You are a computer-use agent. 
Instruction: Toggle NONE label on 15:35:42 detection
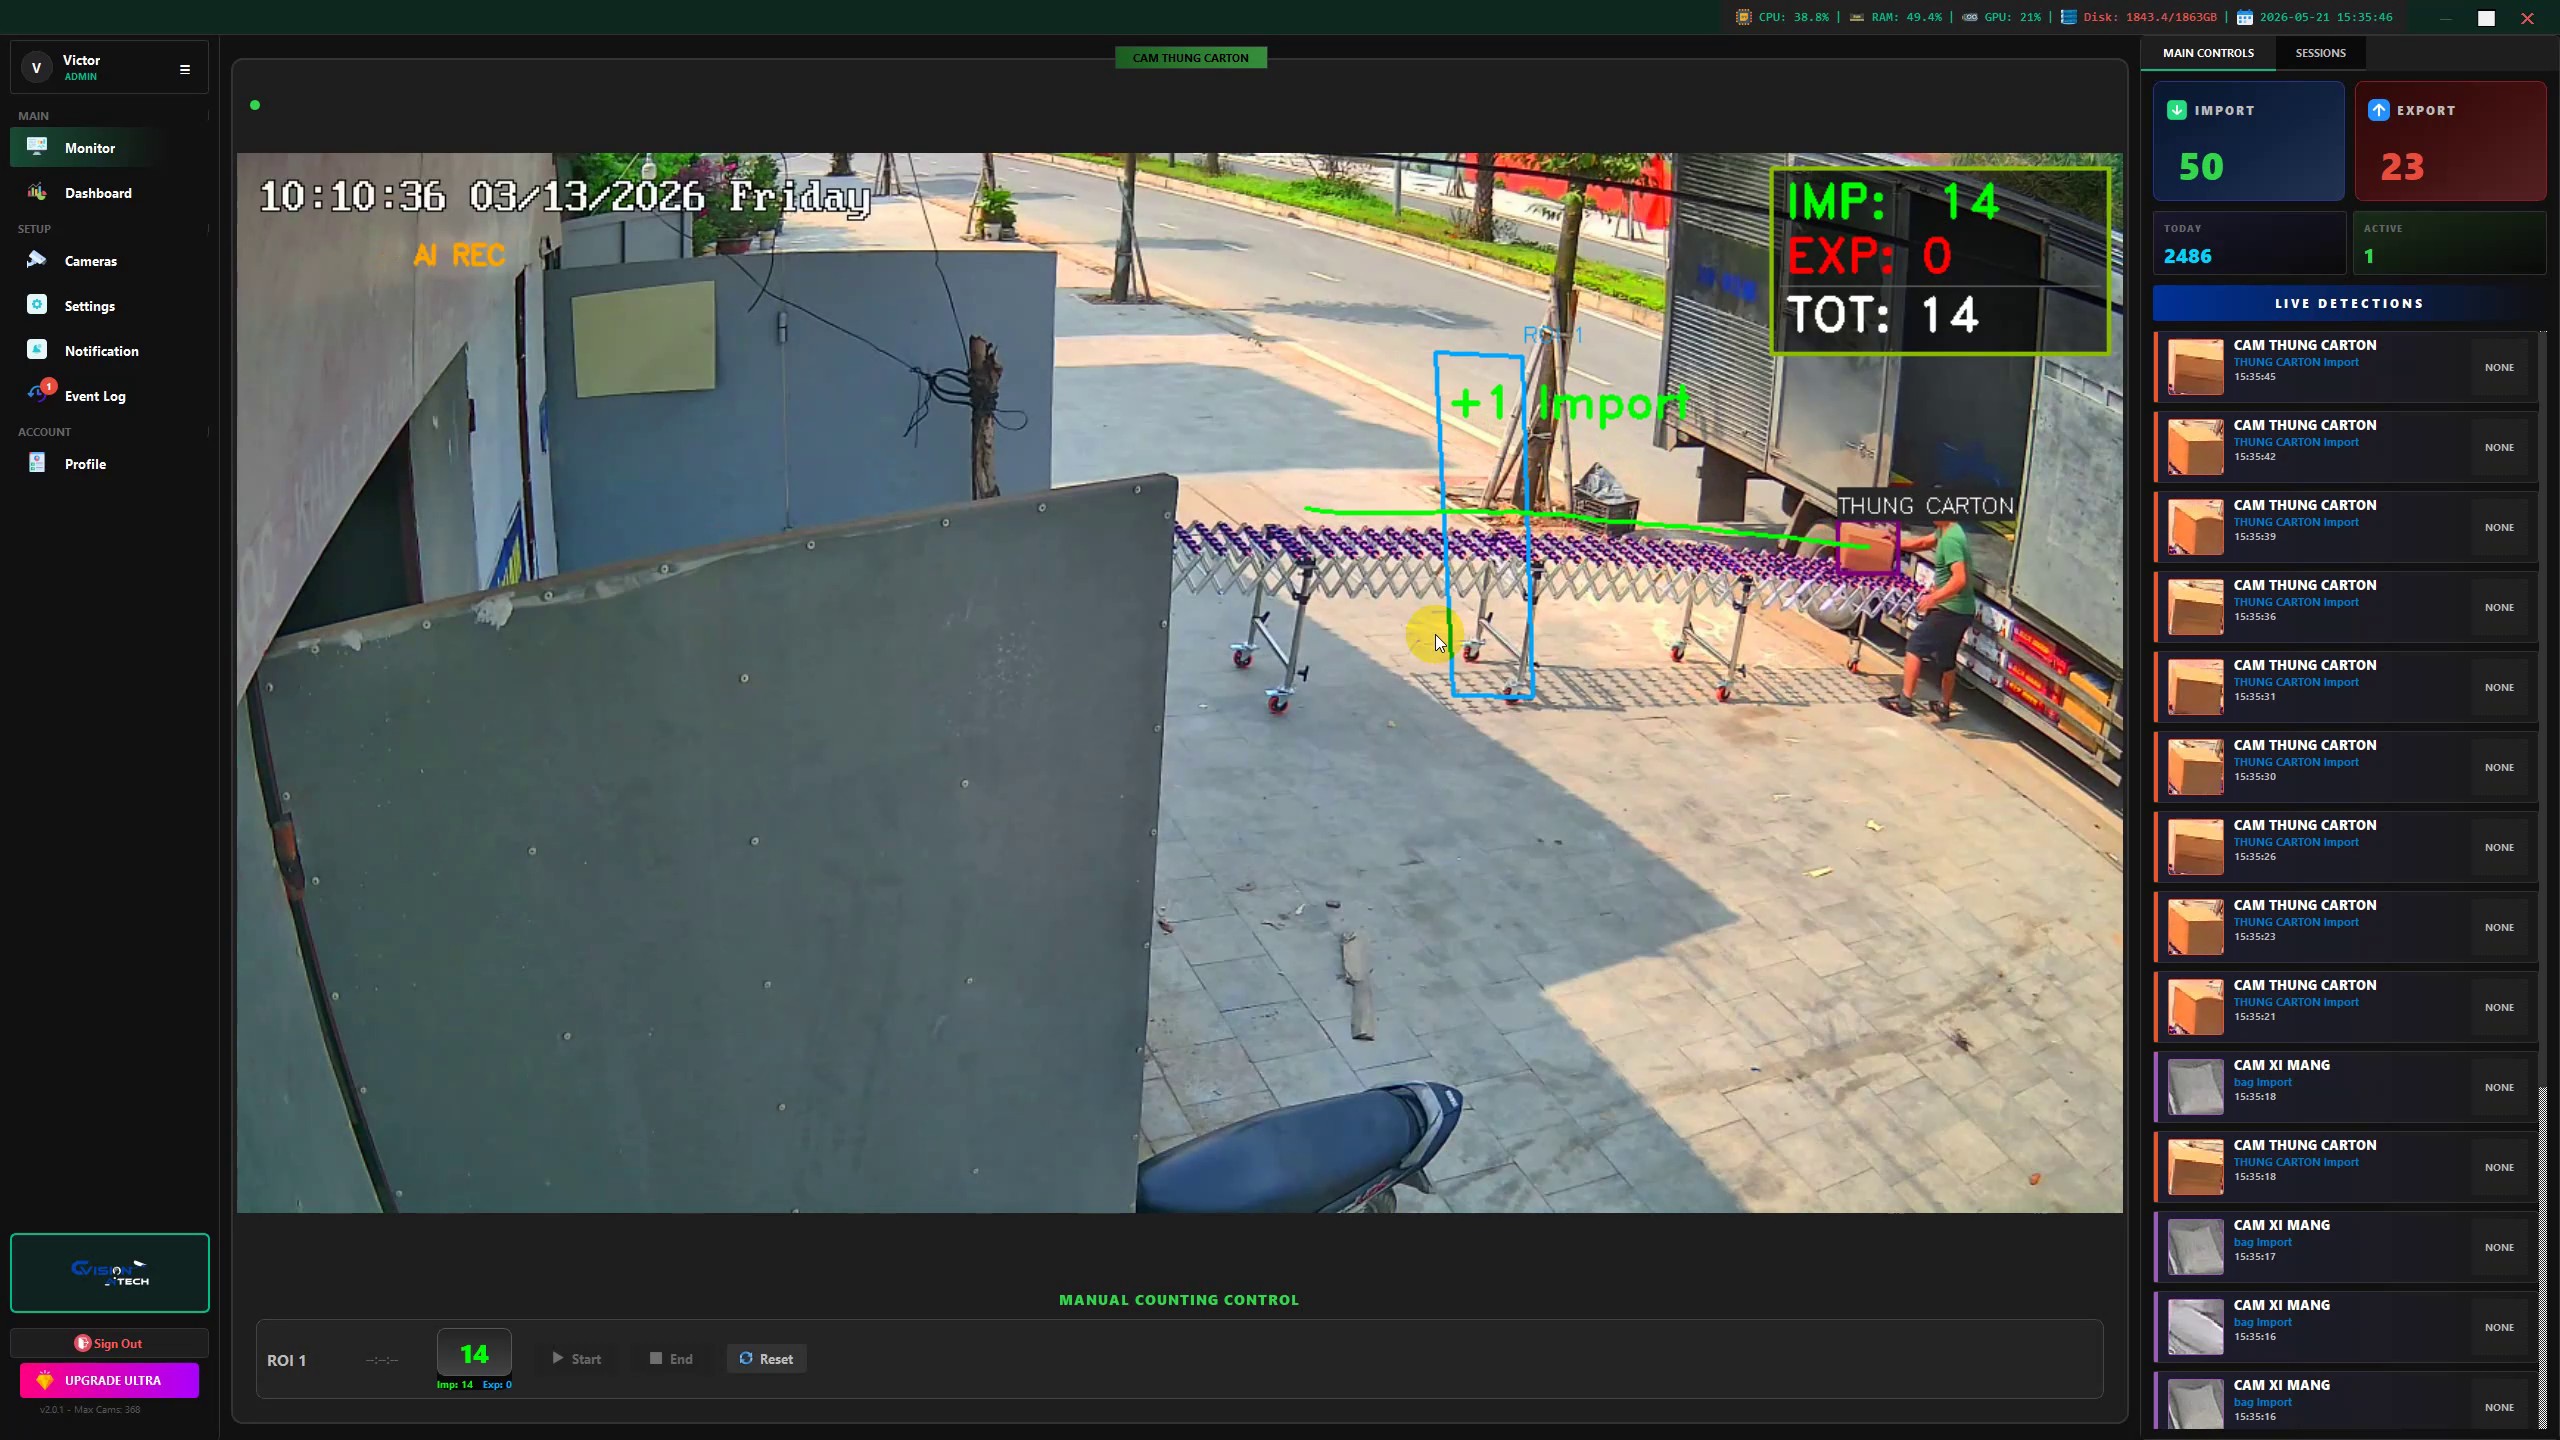point(2499,447)
